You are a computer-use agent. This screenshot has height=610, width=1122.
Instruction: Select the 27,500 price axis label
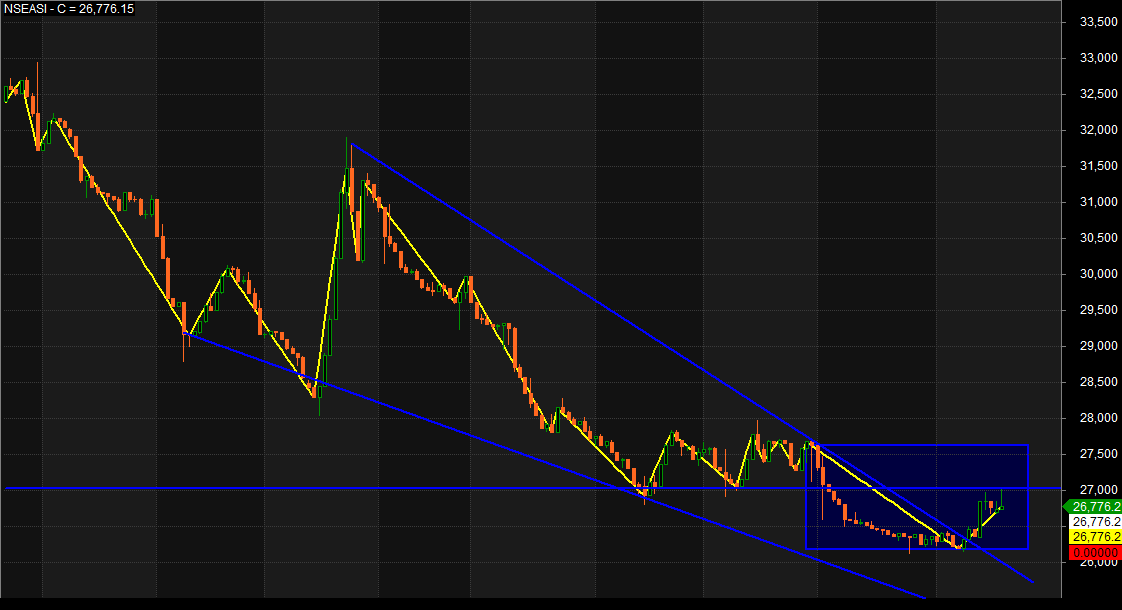[1098, 453]
